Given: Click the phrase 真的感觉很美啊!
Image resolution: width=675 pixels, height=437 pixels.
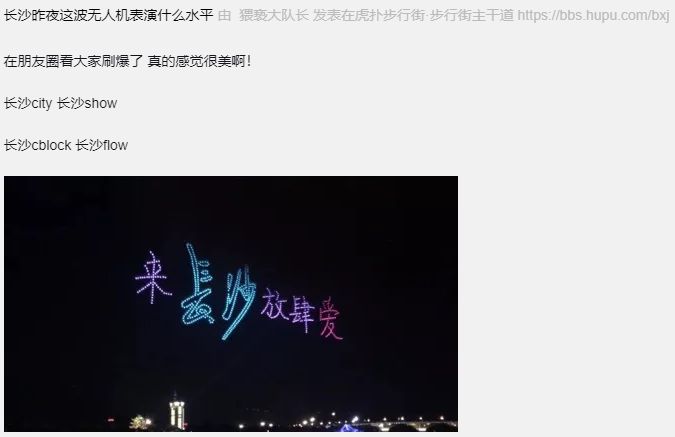Looking at the screenshot, I should 199,61.
